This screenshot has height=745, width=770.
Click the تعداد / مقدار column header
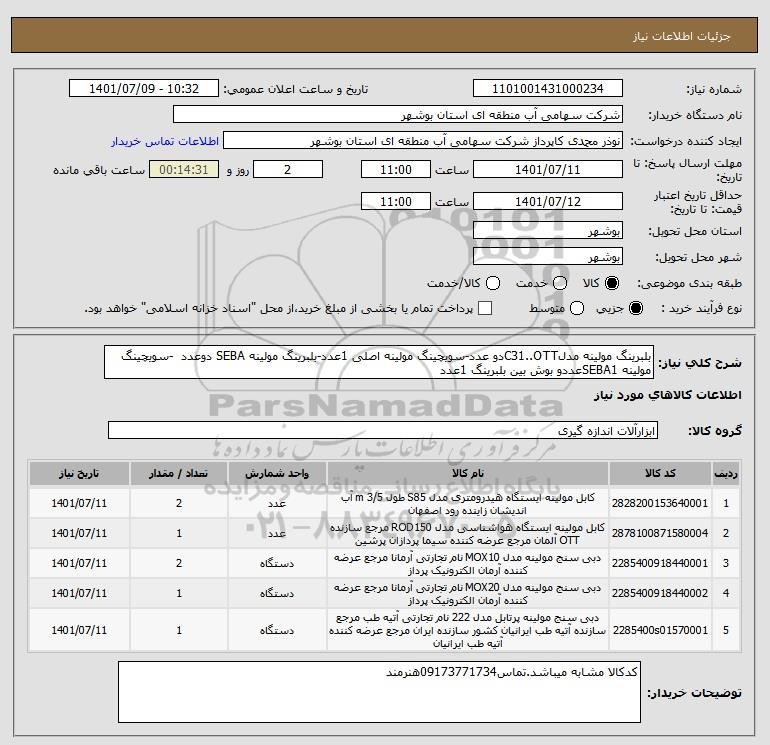coord(179,473)
